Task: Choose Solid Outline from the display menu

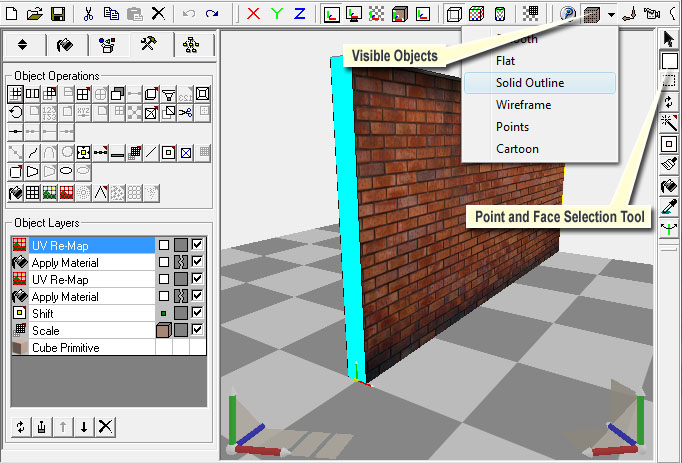Action: tap(530, 83)
